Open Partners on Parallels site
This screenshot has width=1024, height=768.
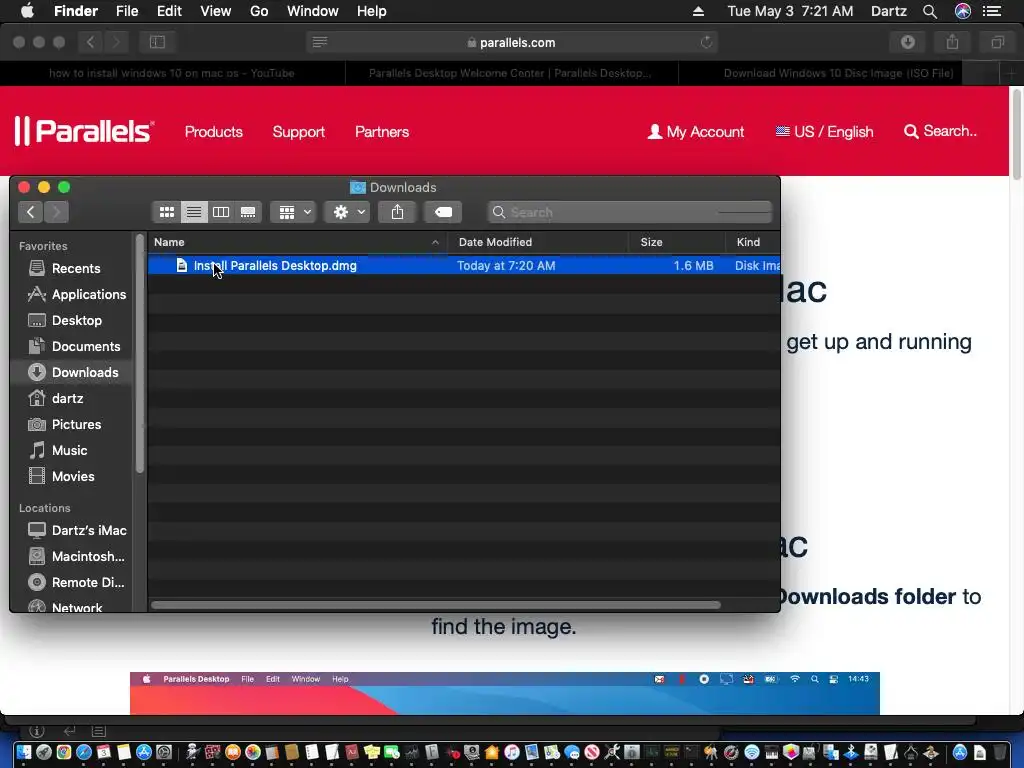[382, 132]
